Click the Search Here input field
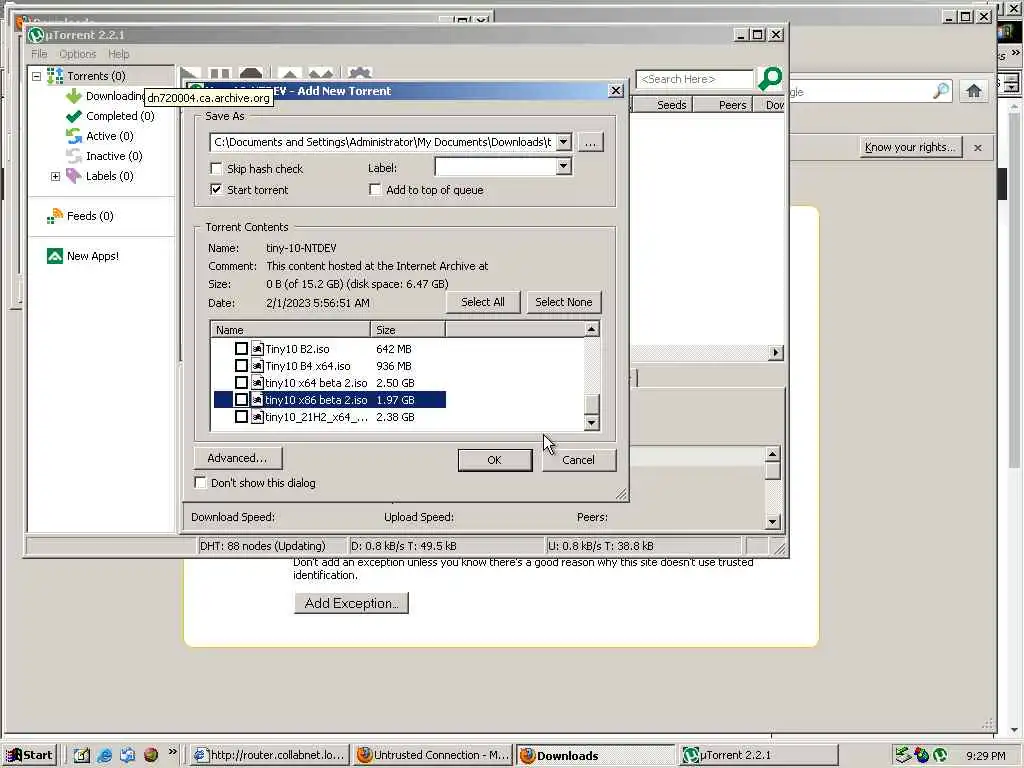 click(694, 79)
